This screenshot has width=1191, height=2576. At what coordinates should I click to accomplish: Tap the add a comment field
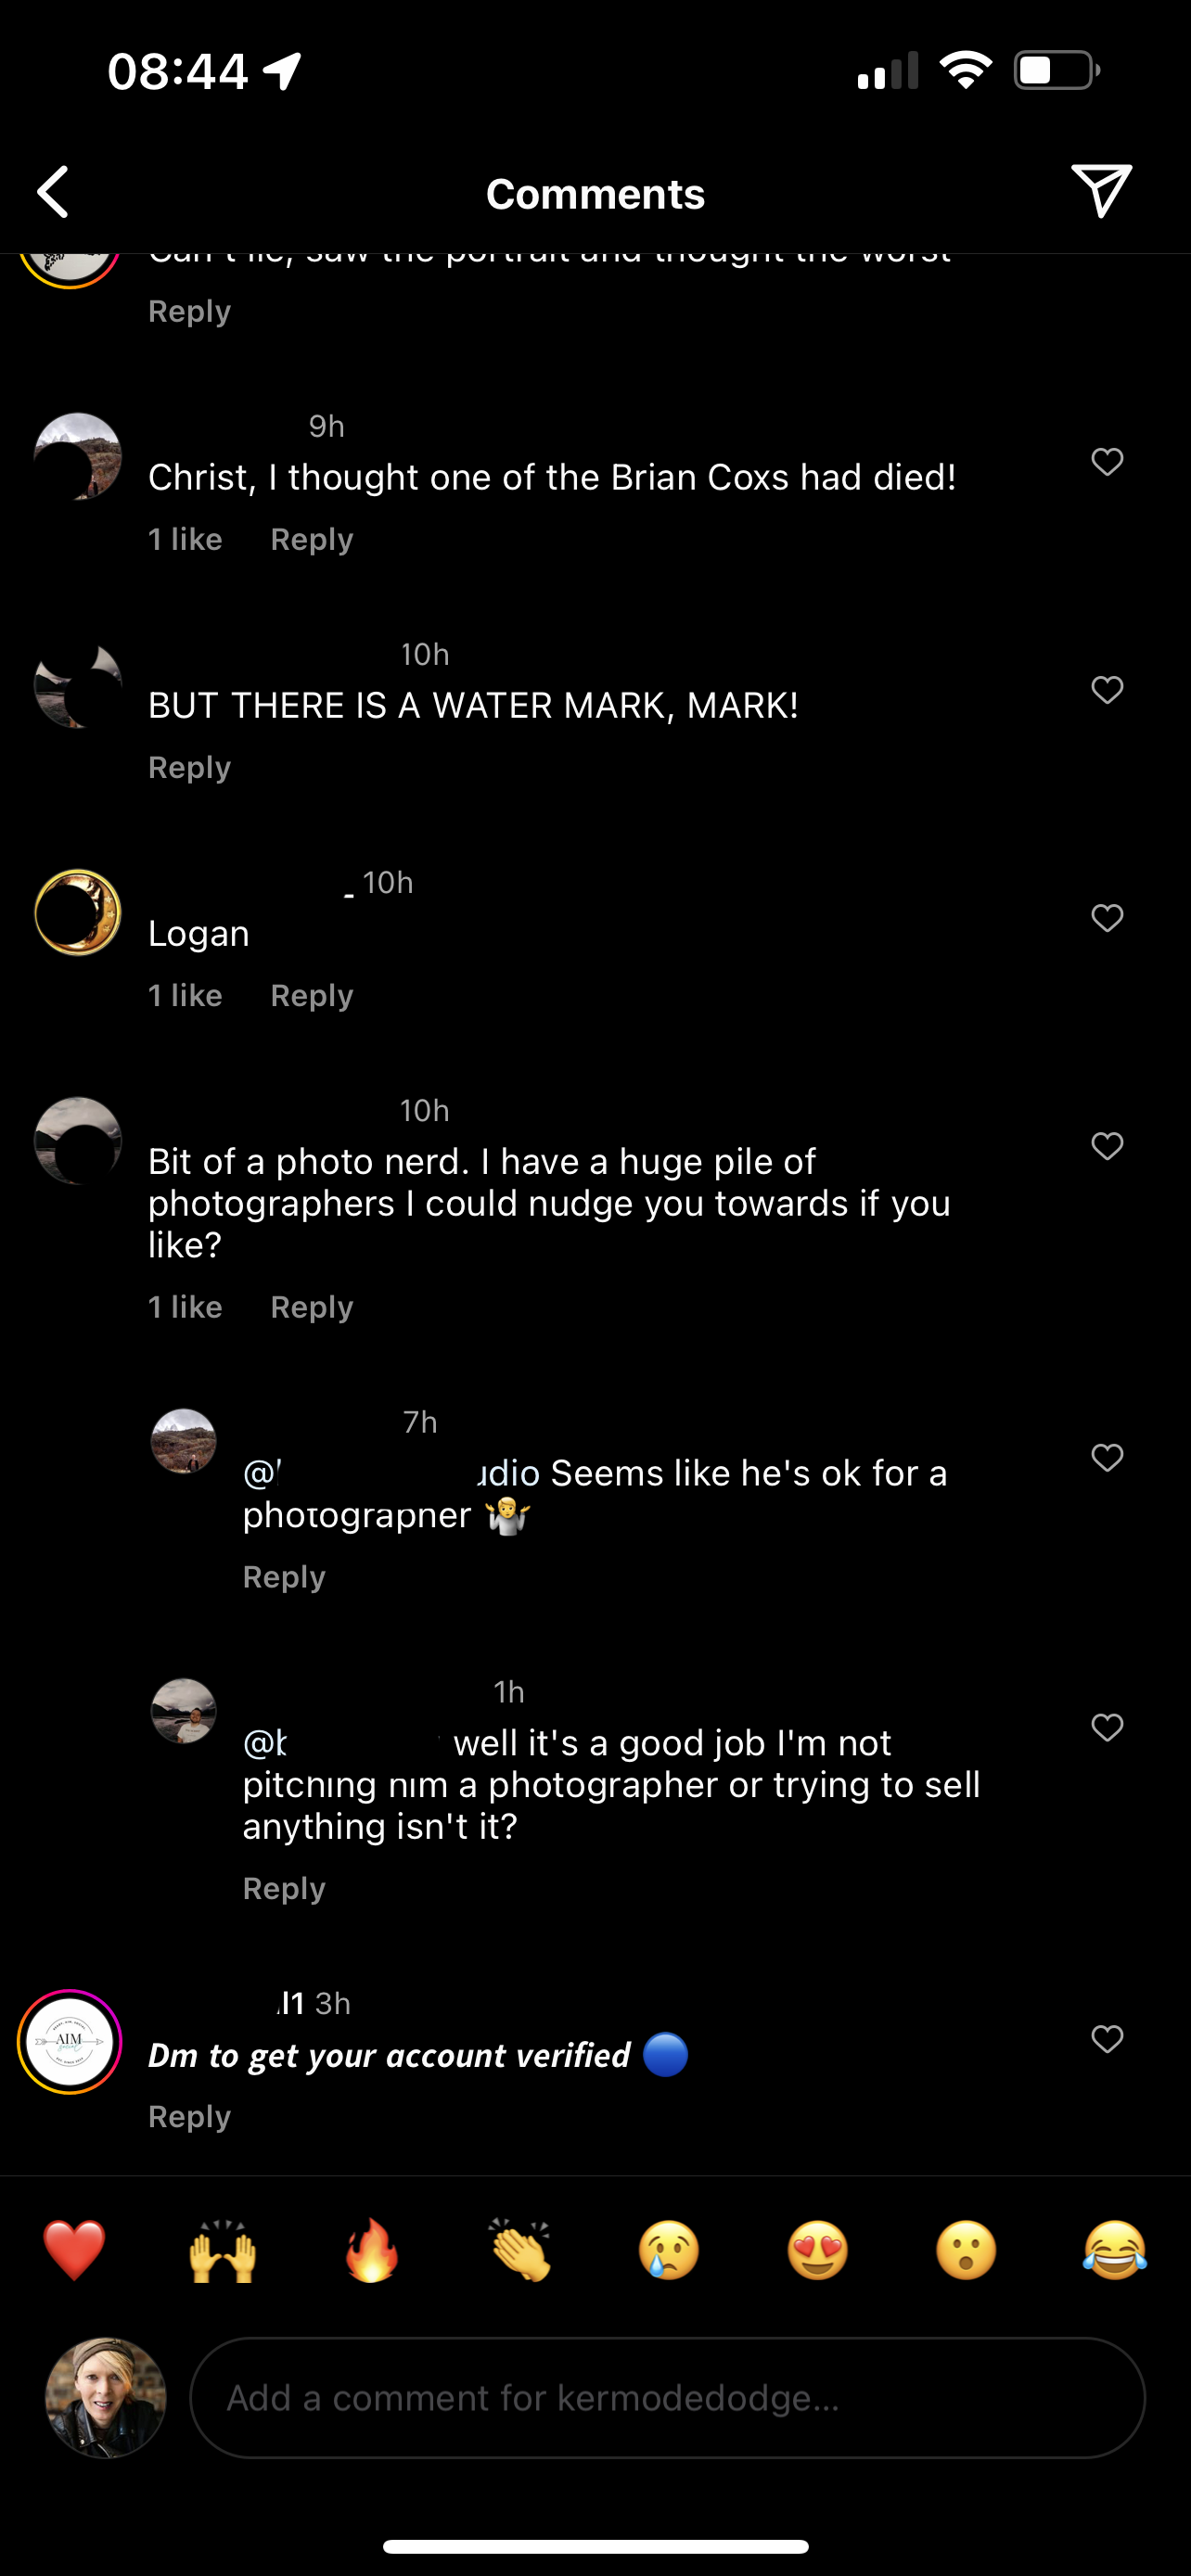667,2398
